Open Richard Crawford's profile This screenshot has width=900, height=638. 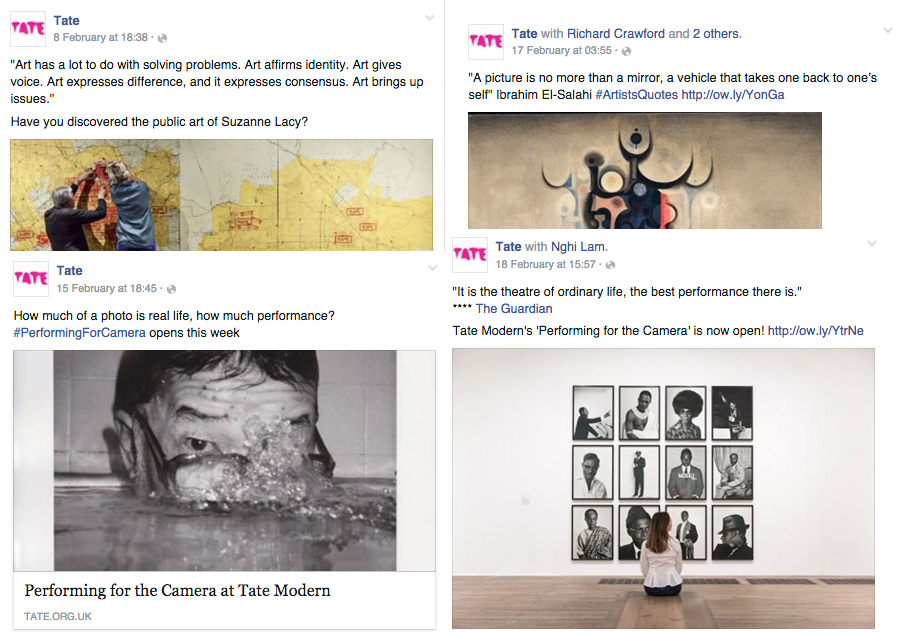tap(616, 34)
